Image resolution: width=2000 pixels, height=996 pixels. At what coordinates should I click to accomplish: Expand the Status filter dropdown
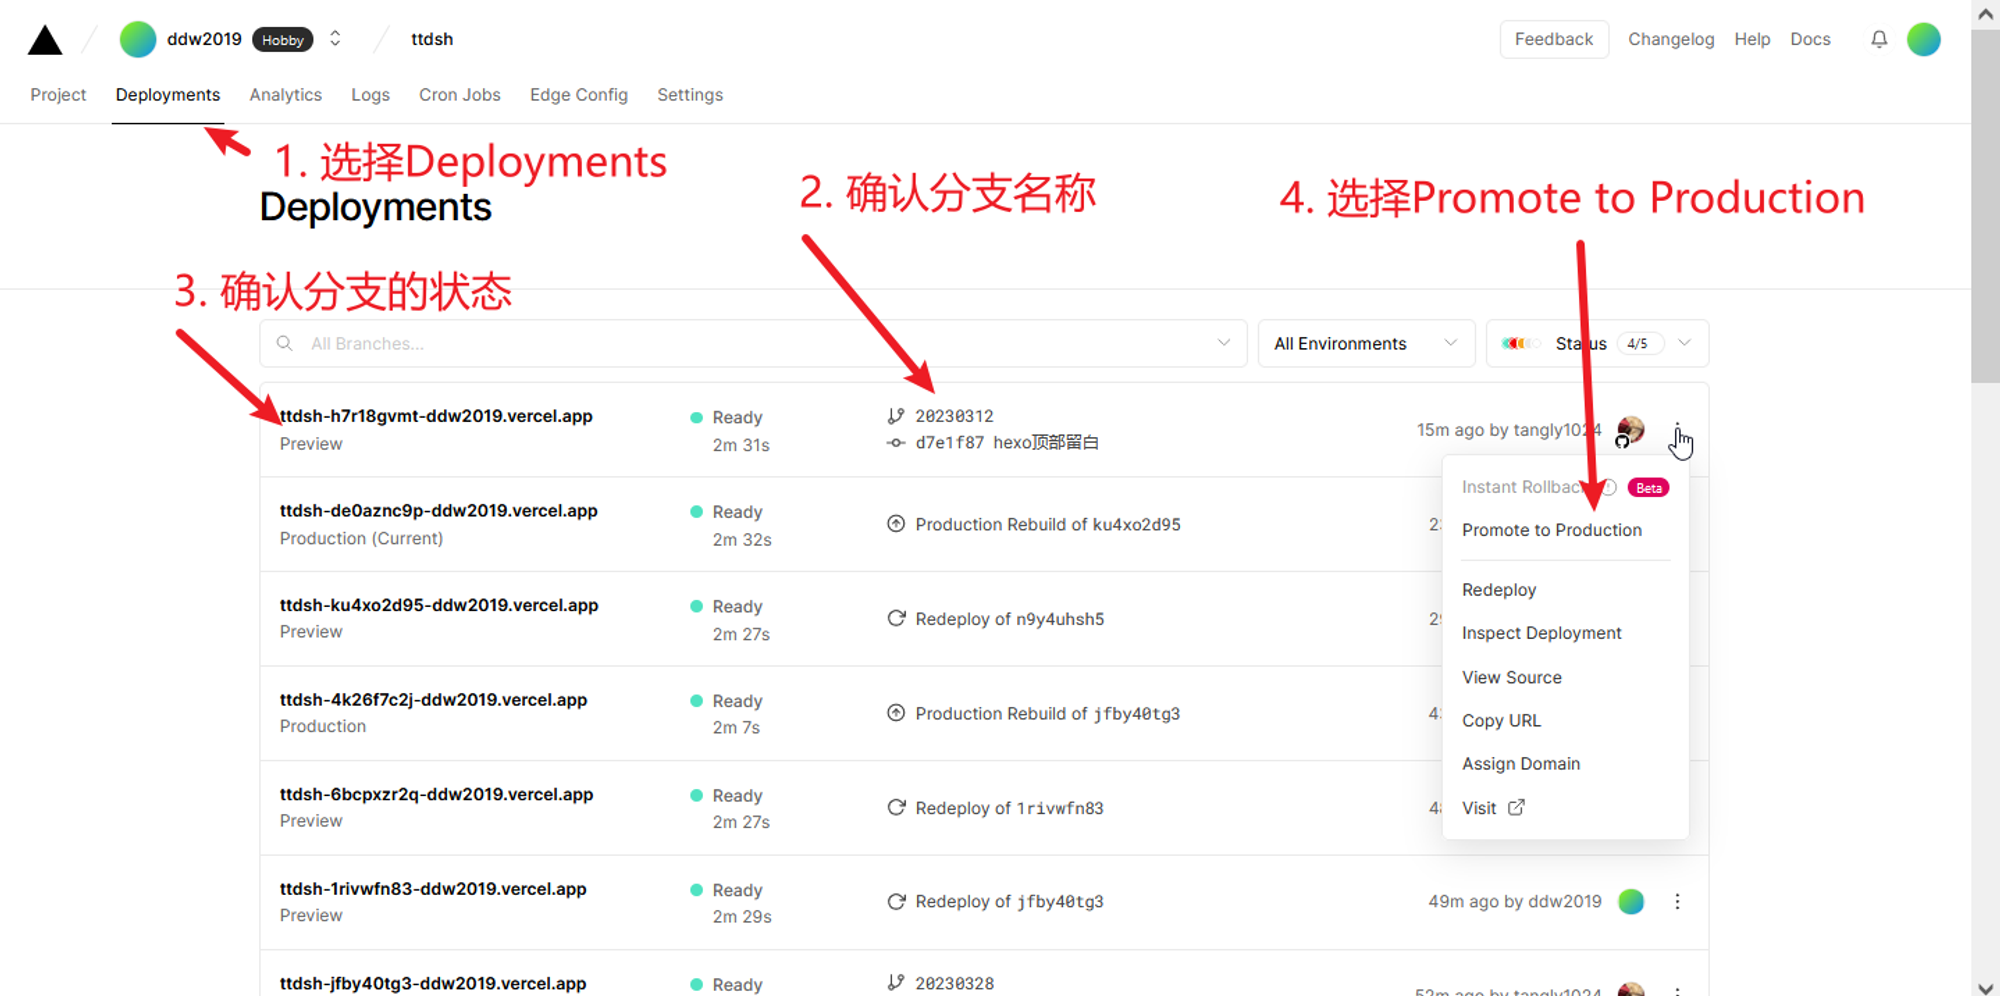1685,342
